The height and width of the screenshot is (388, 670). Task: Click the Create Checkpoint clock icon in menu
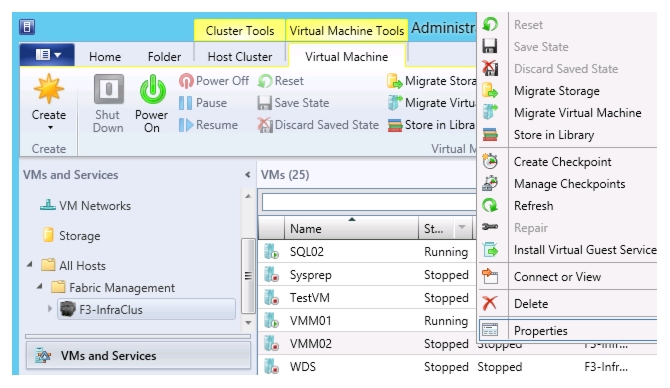pyautogui.click(x=490, y=162)
